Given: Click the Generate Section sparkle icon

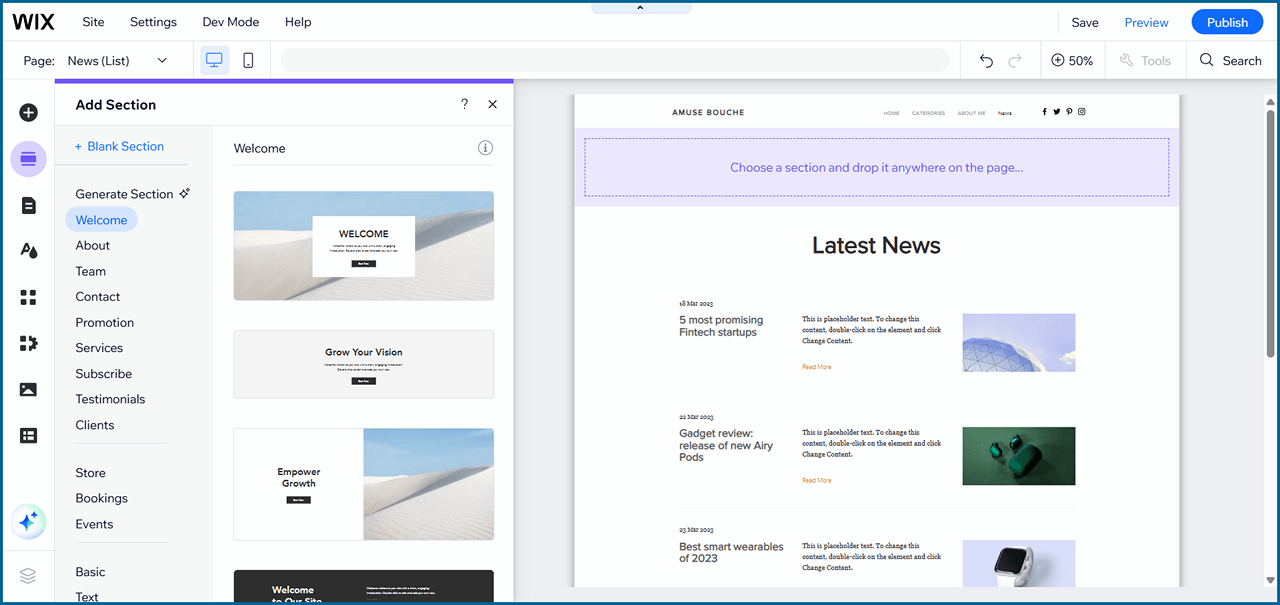Looking at the screenshot, I should 184,193.
